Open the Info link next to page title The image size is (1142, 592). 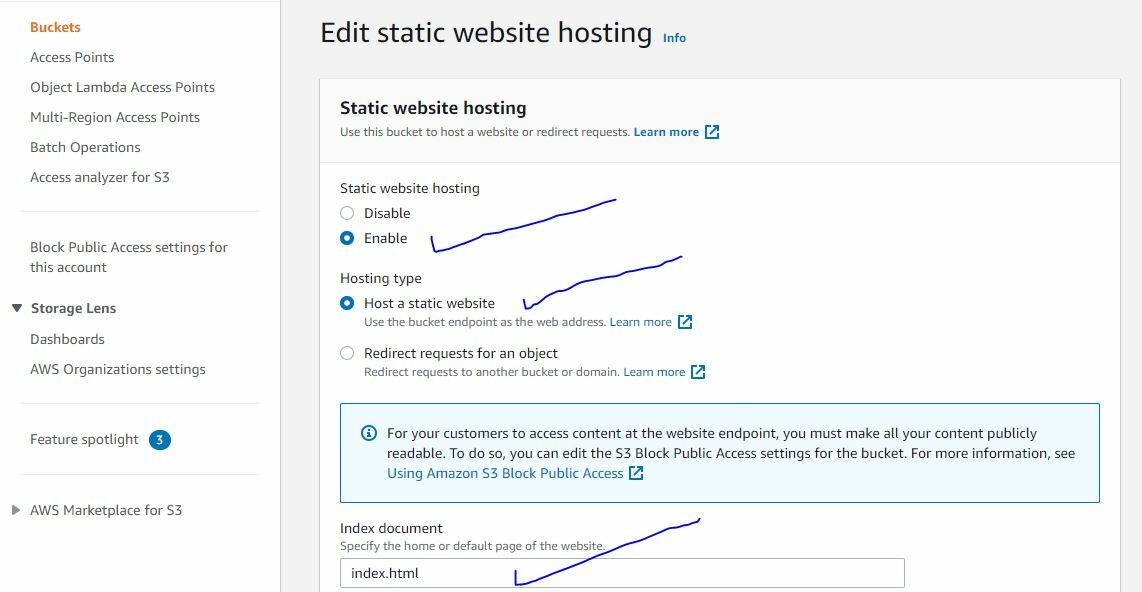[674, 38]
